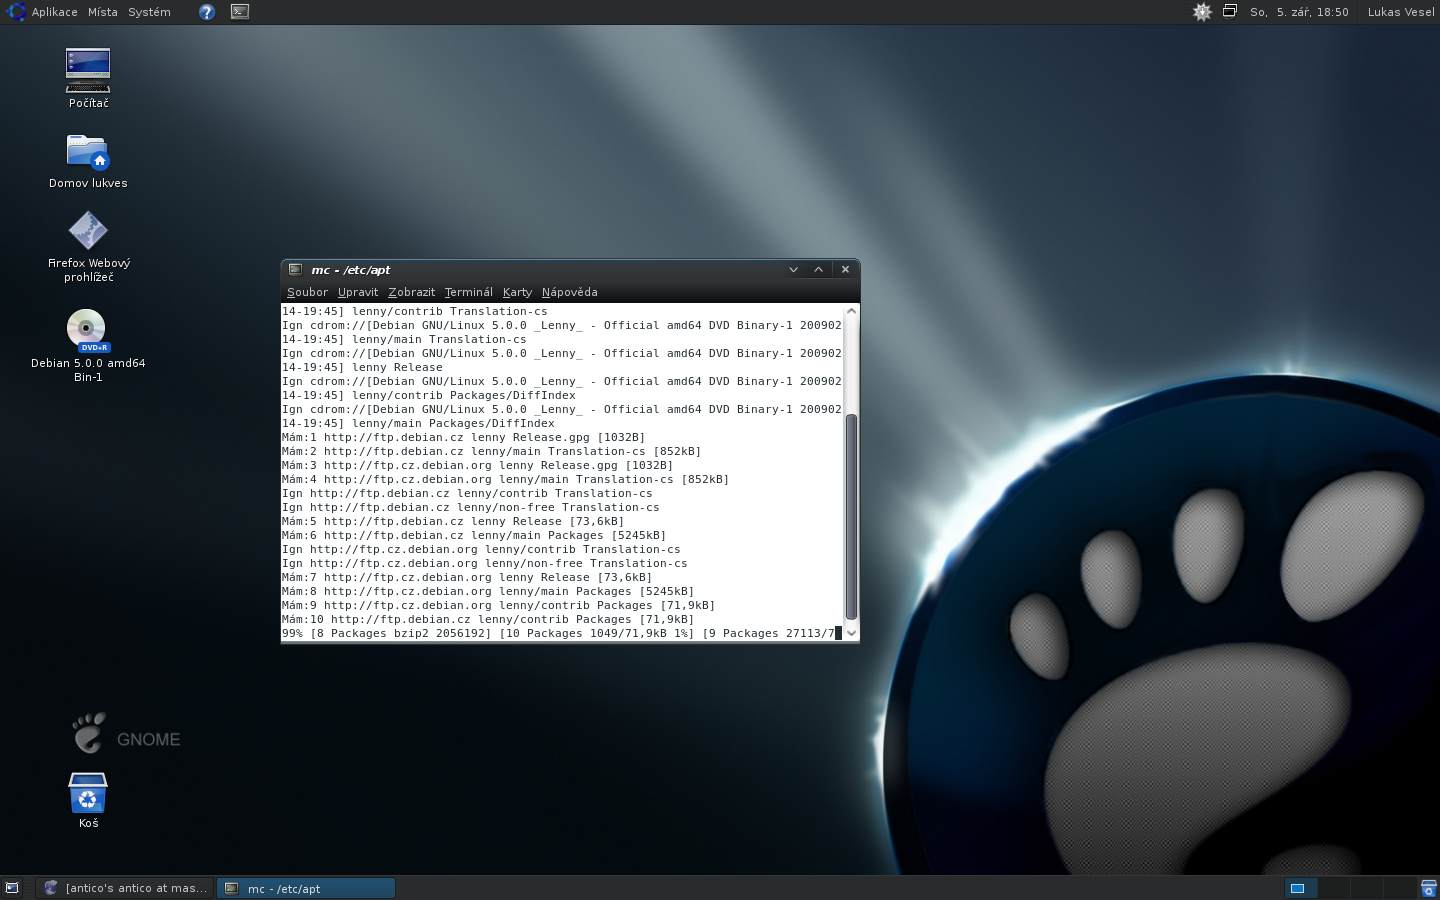The height and width of the screenshot is (900, 1440).
Task: Open the Systém menu
Action: 149,12
